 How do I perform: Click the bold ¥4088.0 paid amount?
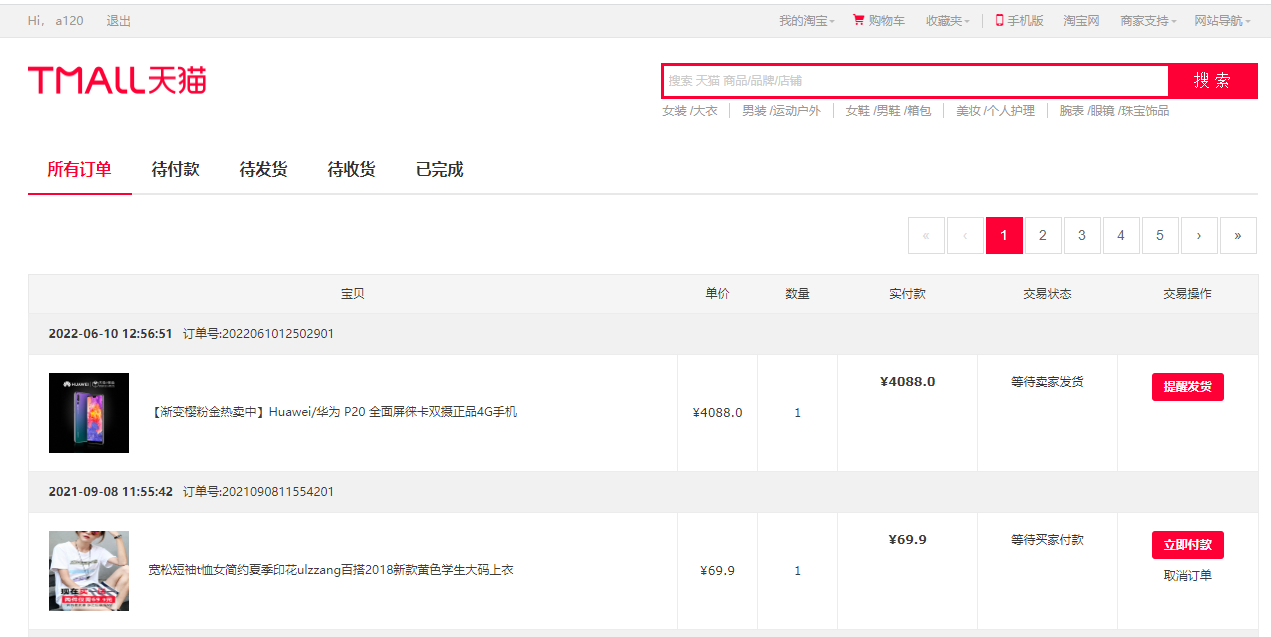907,382
